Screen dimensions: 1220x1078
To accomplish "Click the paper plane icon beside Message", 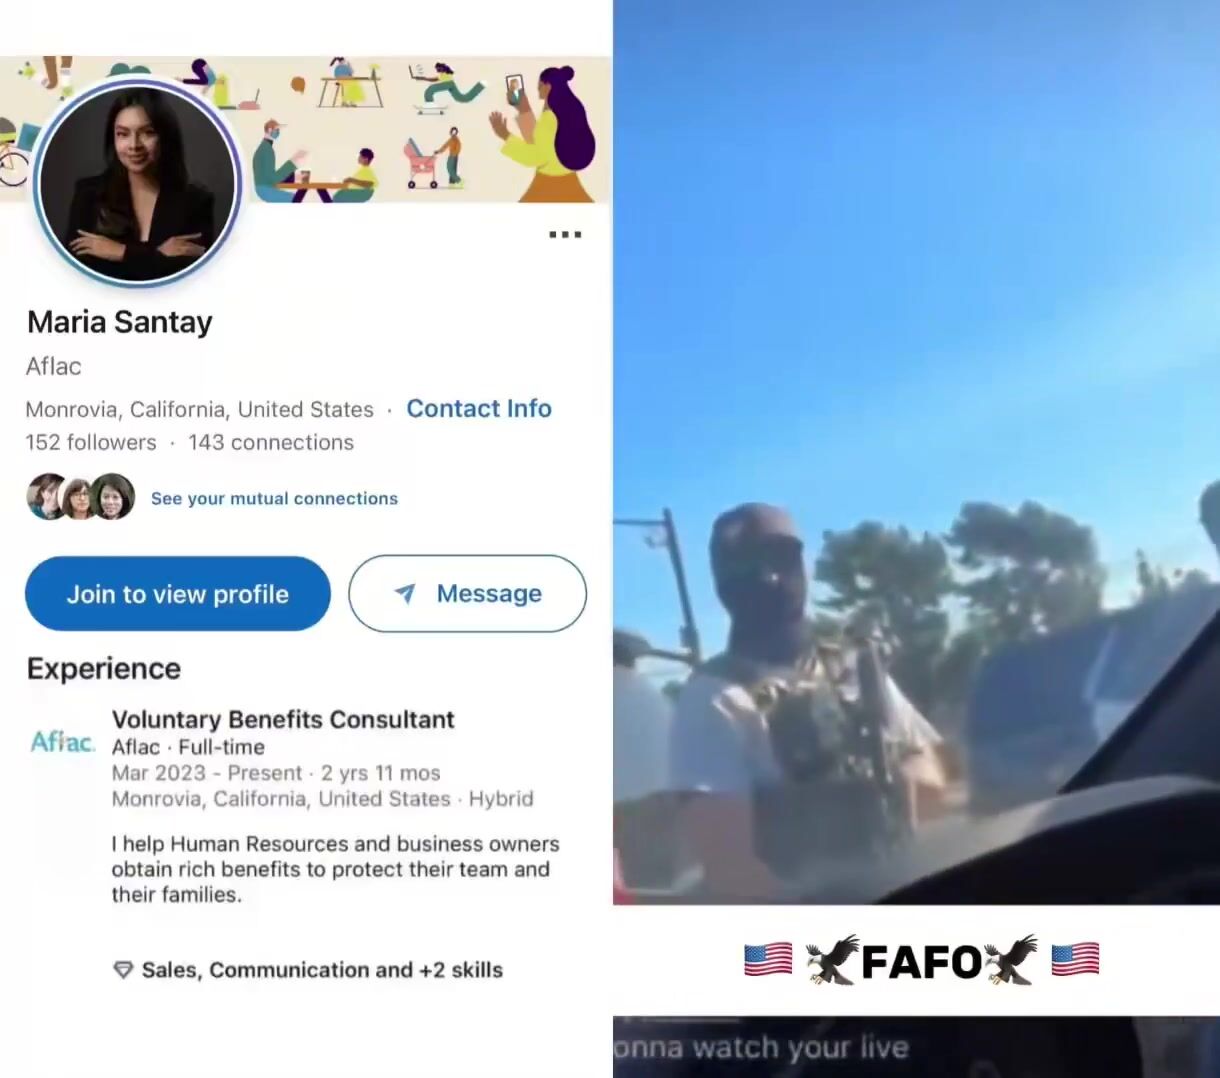I will [405, 593].
